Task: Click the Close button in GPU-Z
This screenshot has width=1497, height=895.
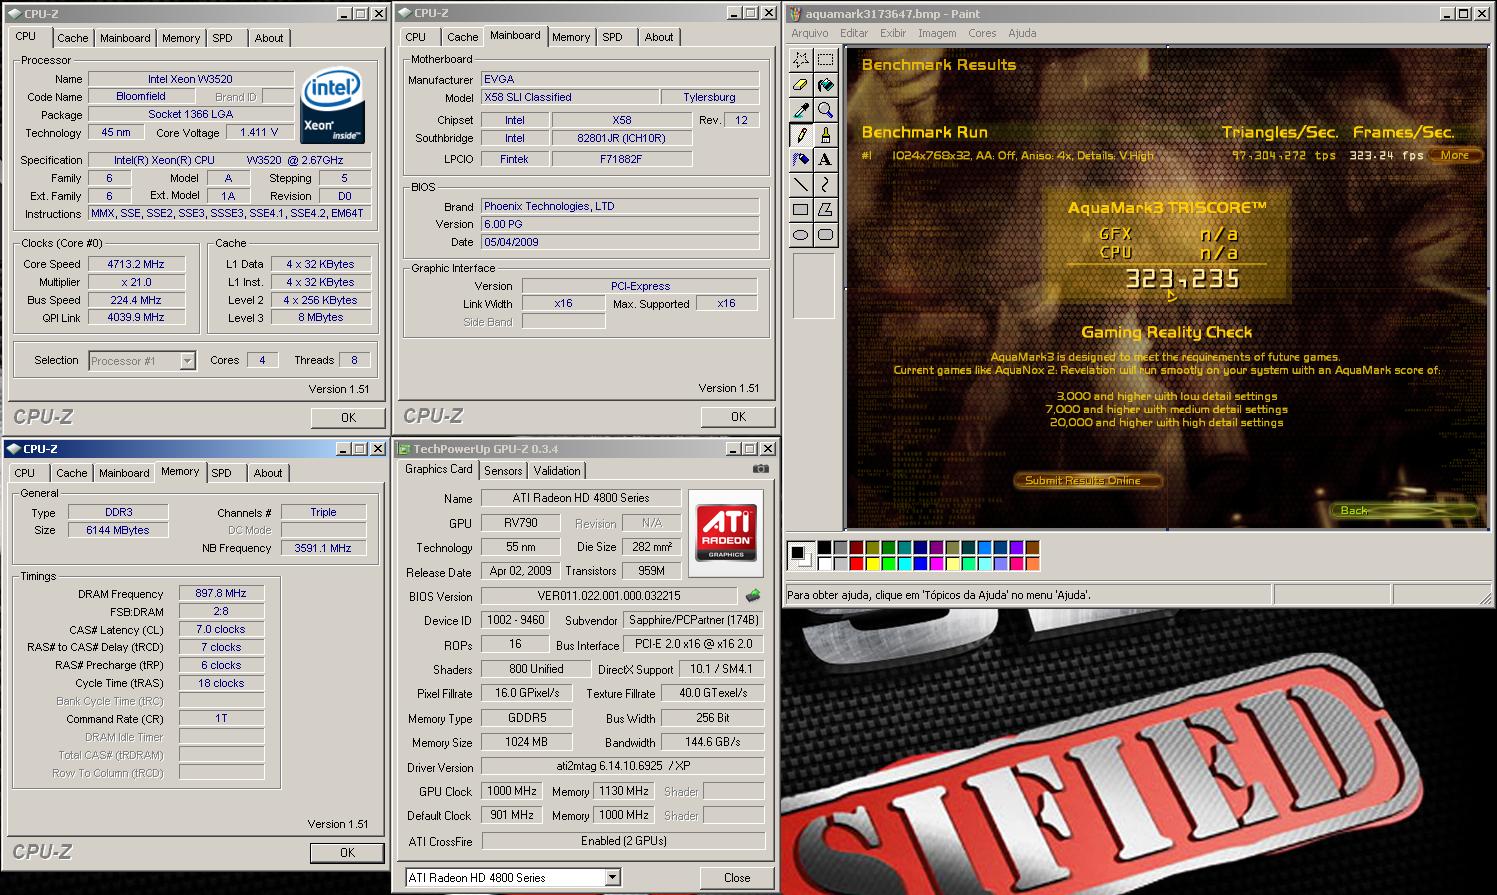Action: 737,878
